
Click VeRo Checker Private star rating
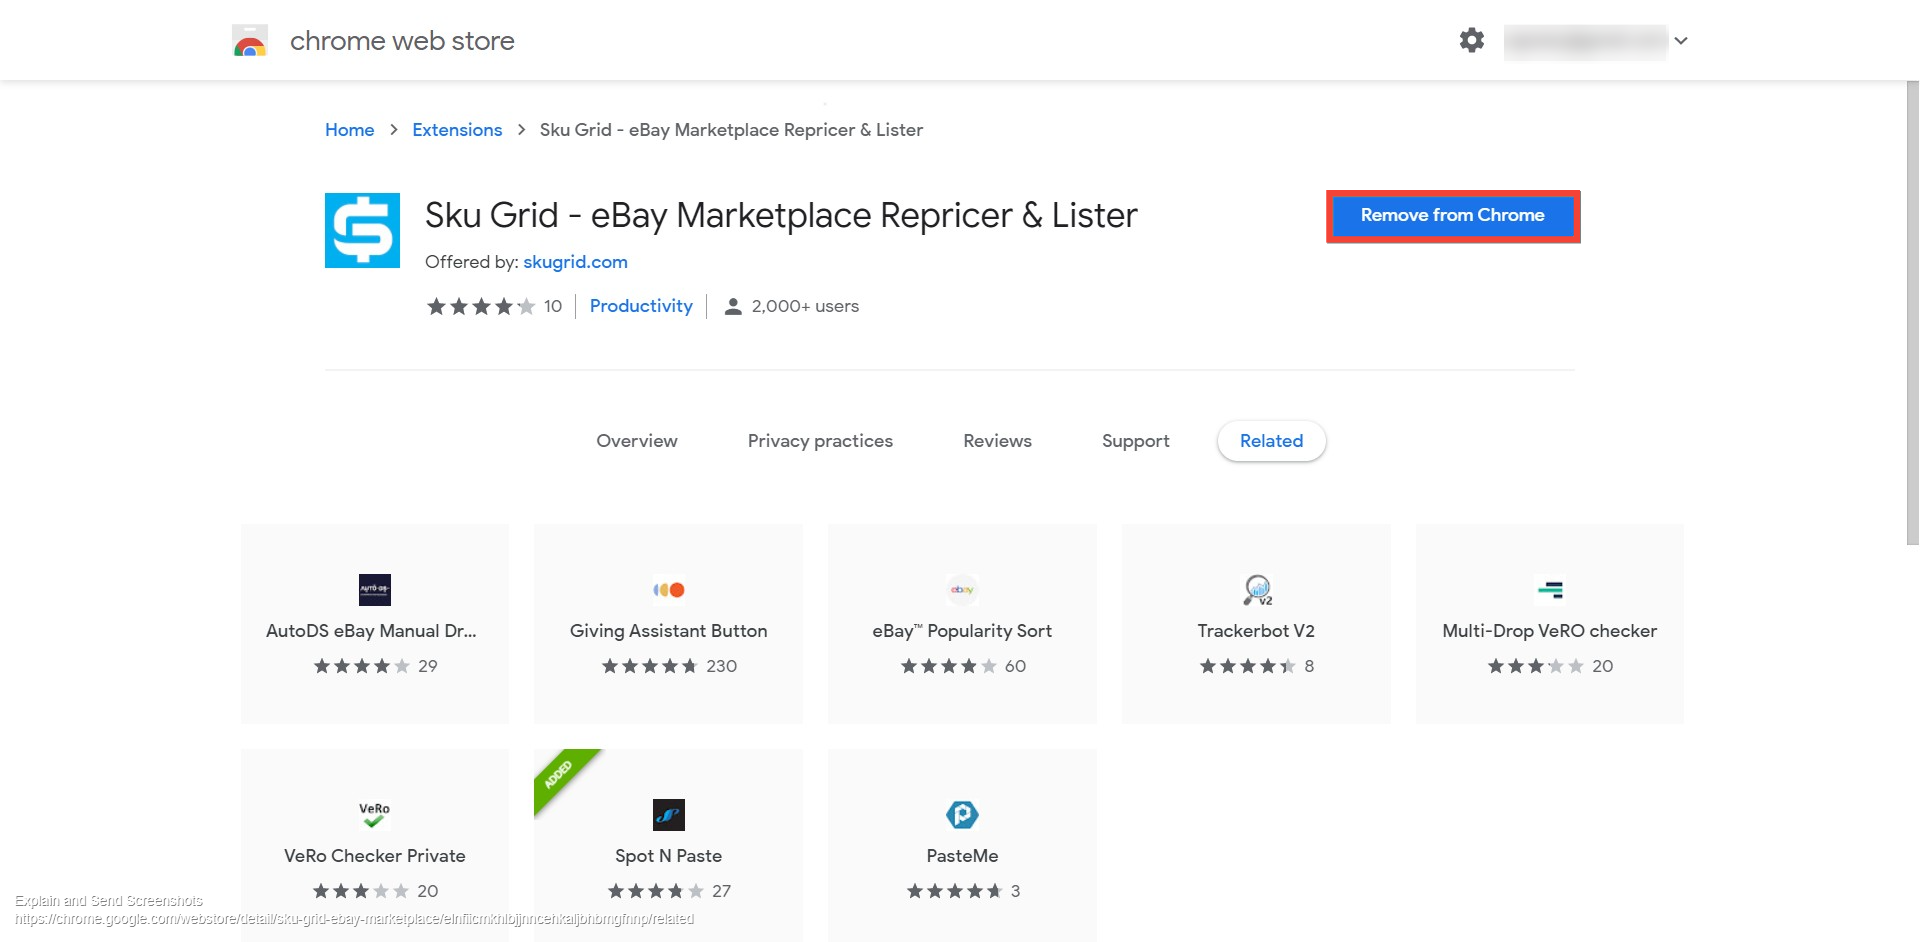tap(361, 891)
